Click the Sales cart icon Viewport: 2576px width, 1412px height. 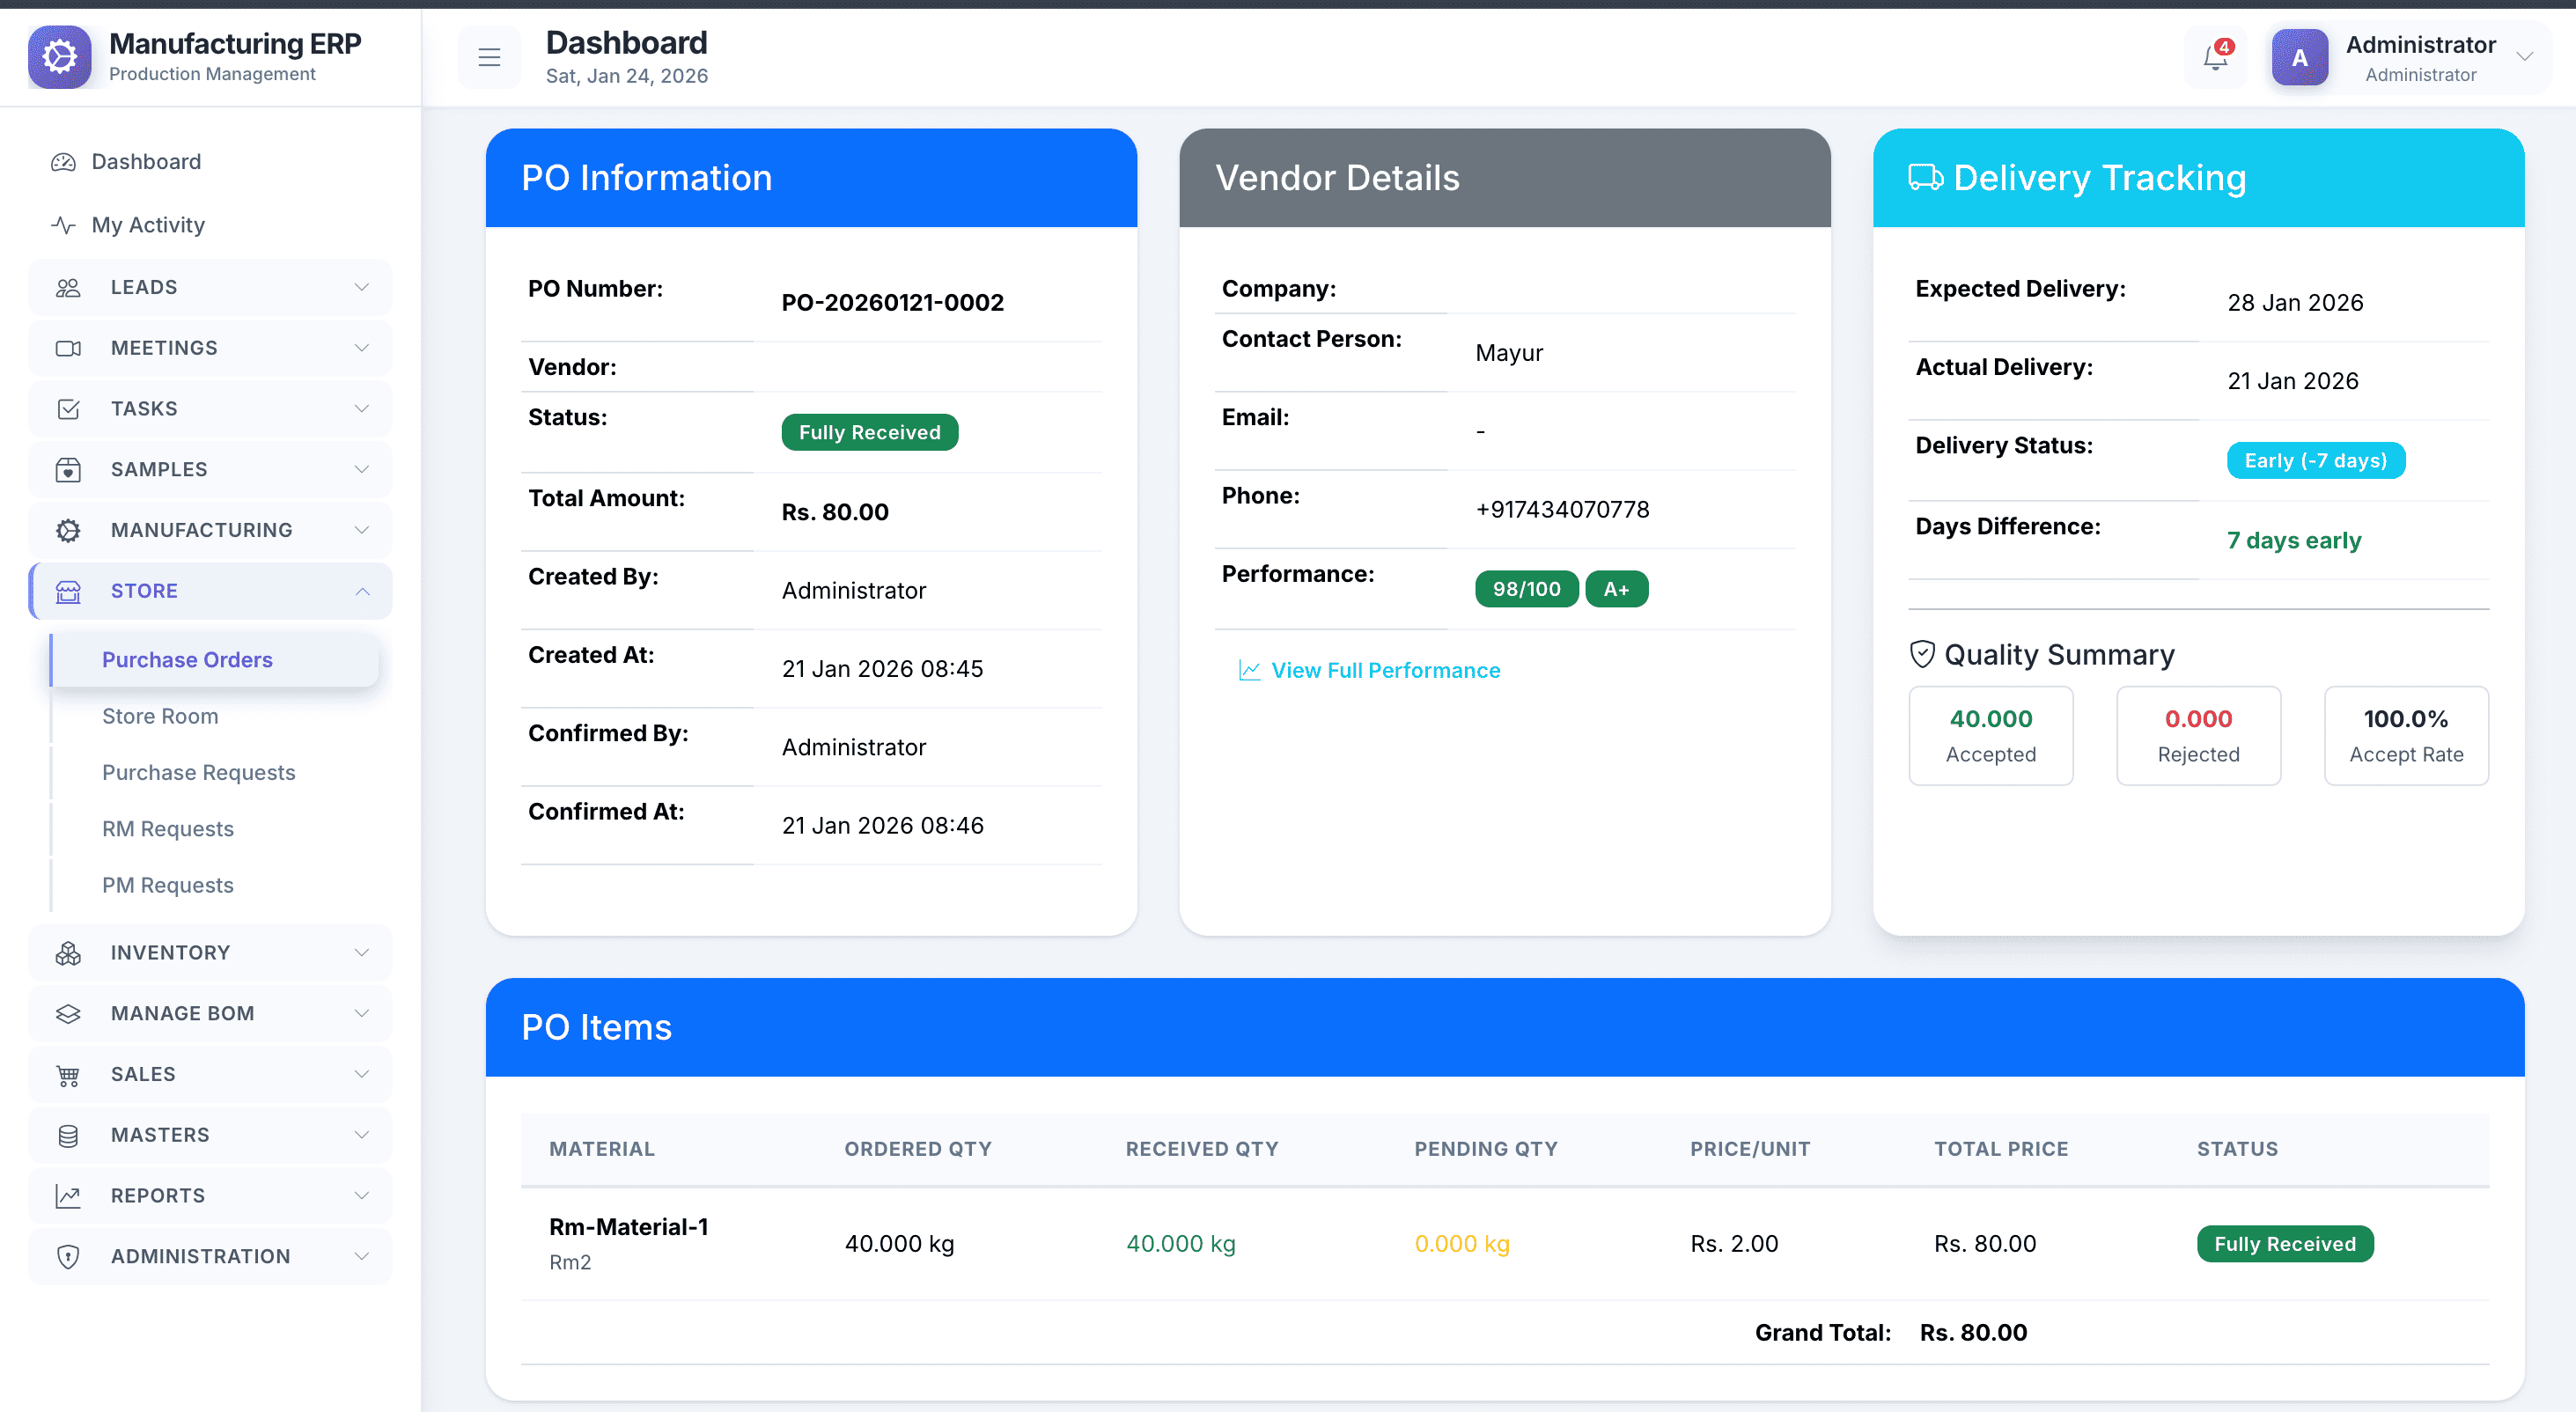point(68,1075)
